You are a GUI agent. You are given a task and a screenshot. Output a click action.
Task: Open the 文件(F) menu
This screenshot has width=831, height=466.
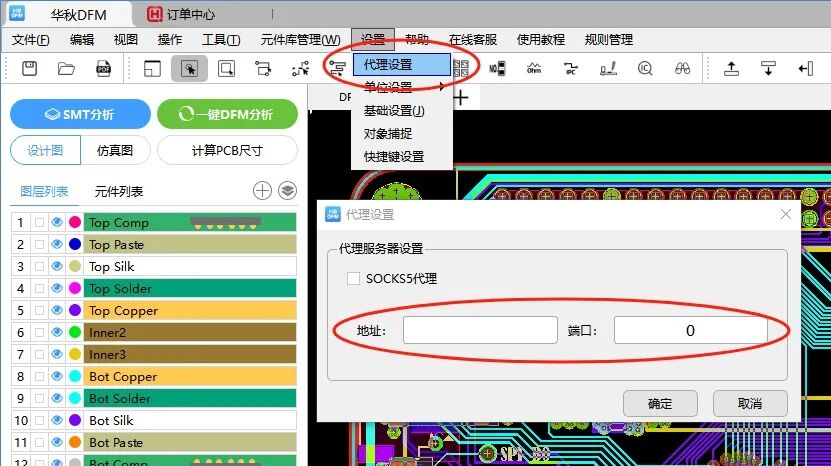[x=31, y=40]
